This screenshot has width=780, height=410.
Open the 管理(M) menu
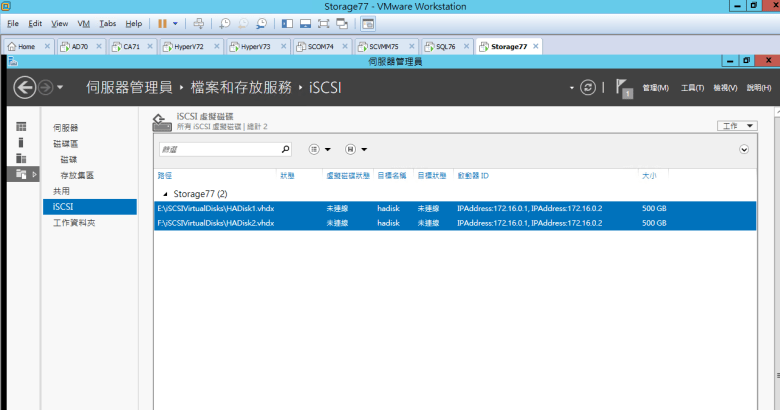pos(655,88)
